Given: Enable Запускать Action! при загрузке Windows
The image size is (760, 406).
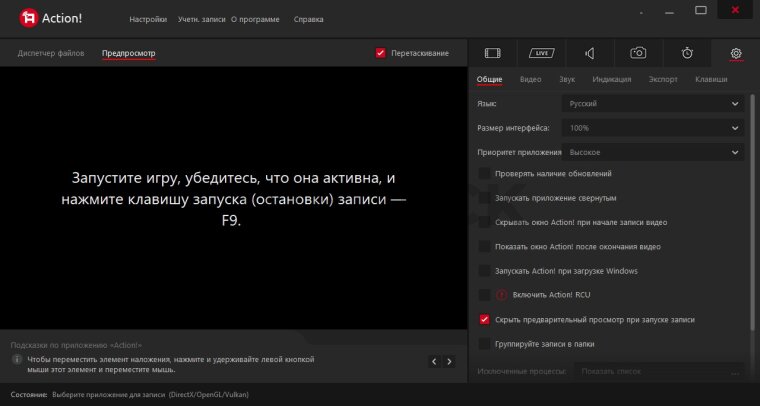Looking at the screenshot, I should 485,271.
